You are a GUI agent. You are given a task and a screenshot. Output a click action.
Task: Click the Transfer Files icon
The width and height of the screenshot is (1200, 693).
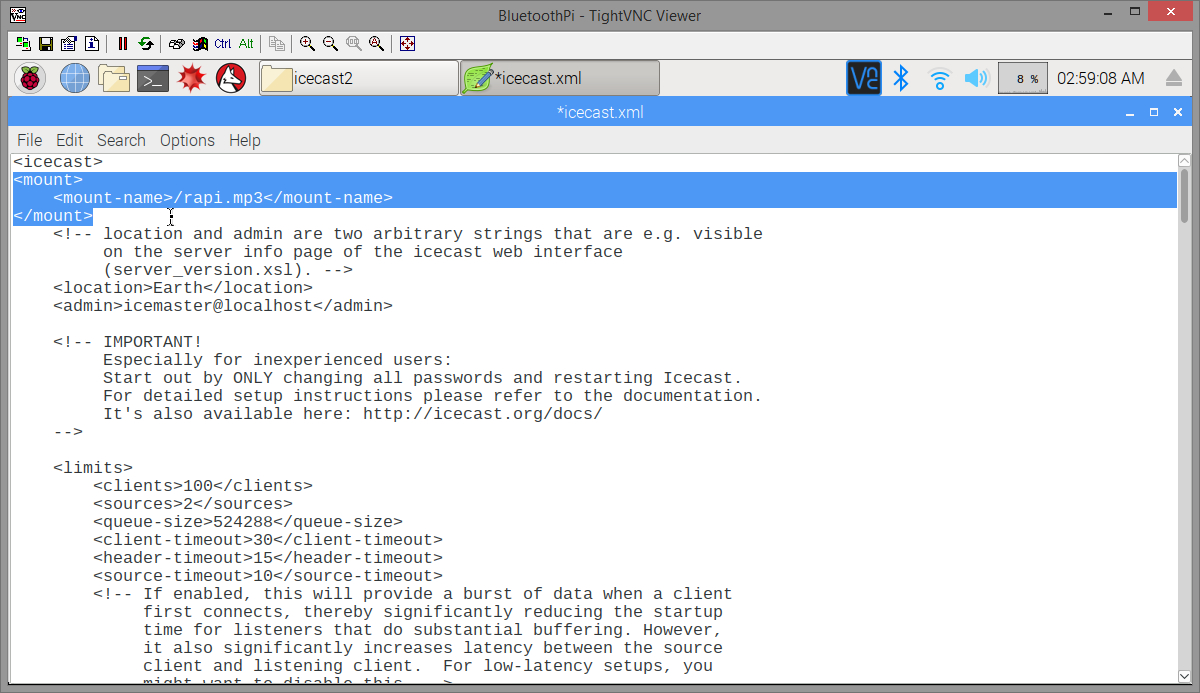(277, 44)
